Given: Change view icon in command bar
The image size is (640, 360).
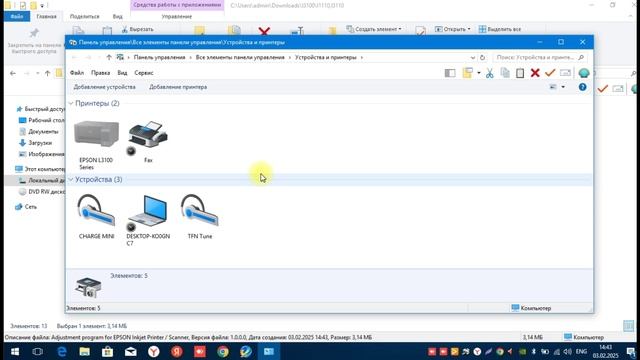Looking at the screenshot, I should click(x=553, y=87).
